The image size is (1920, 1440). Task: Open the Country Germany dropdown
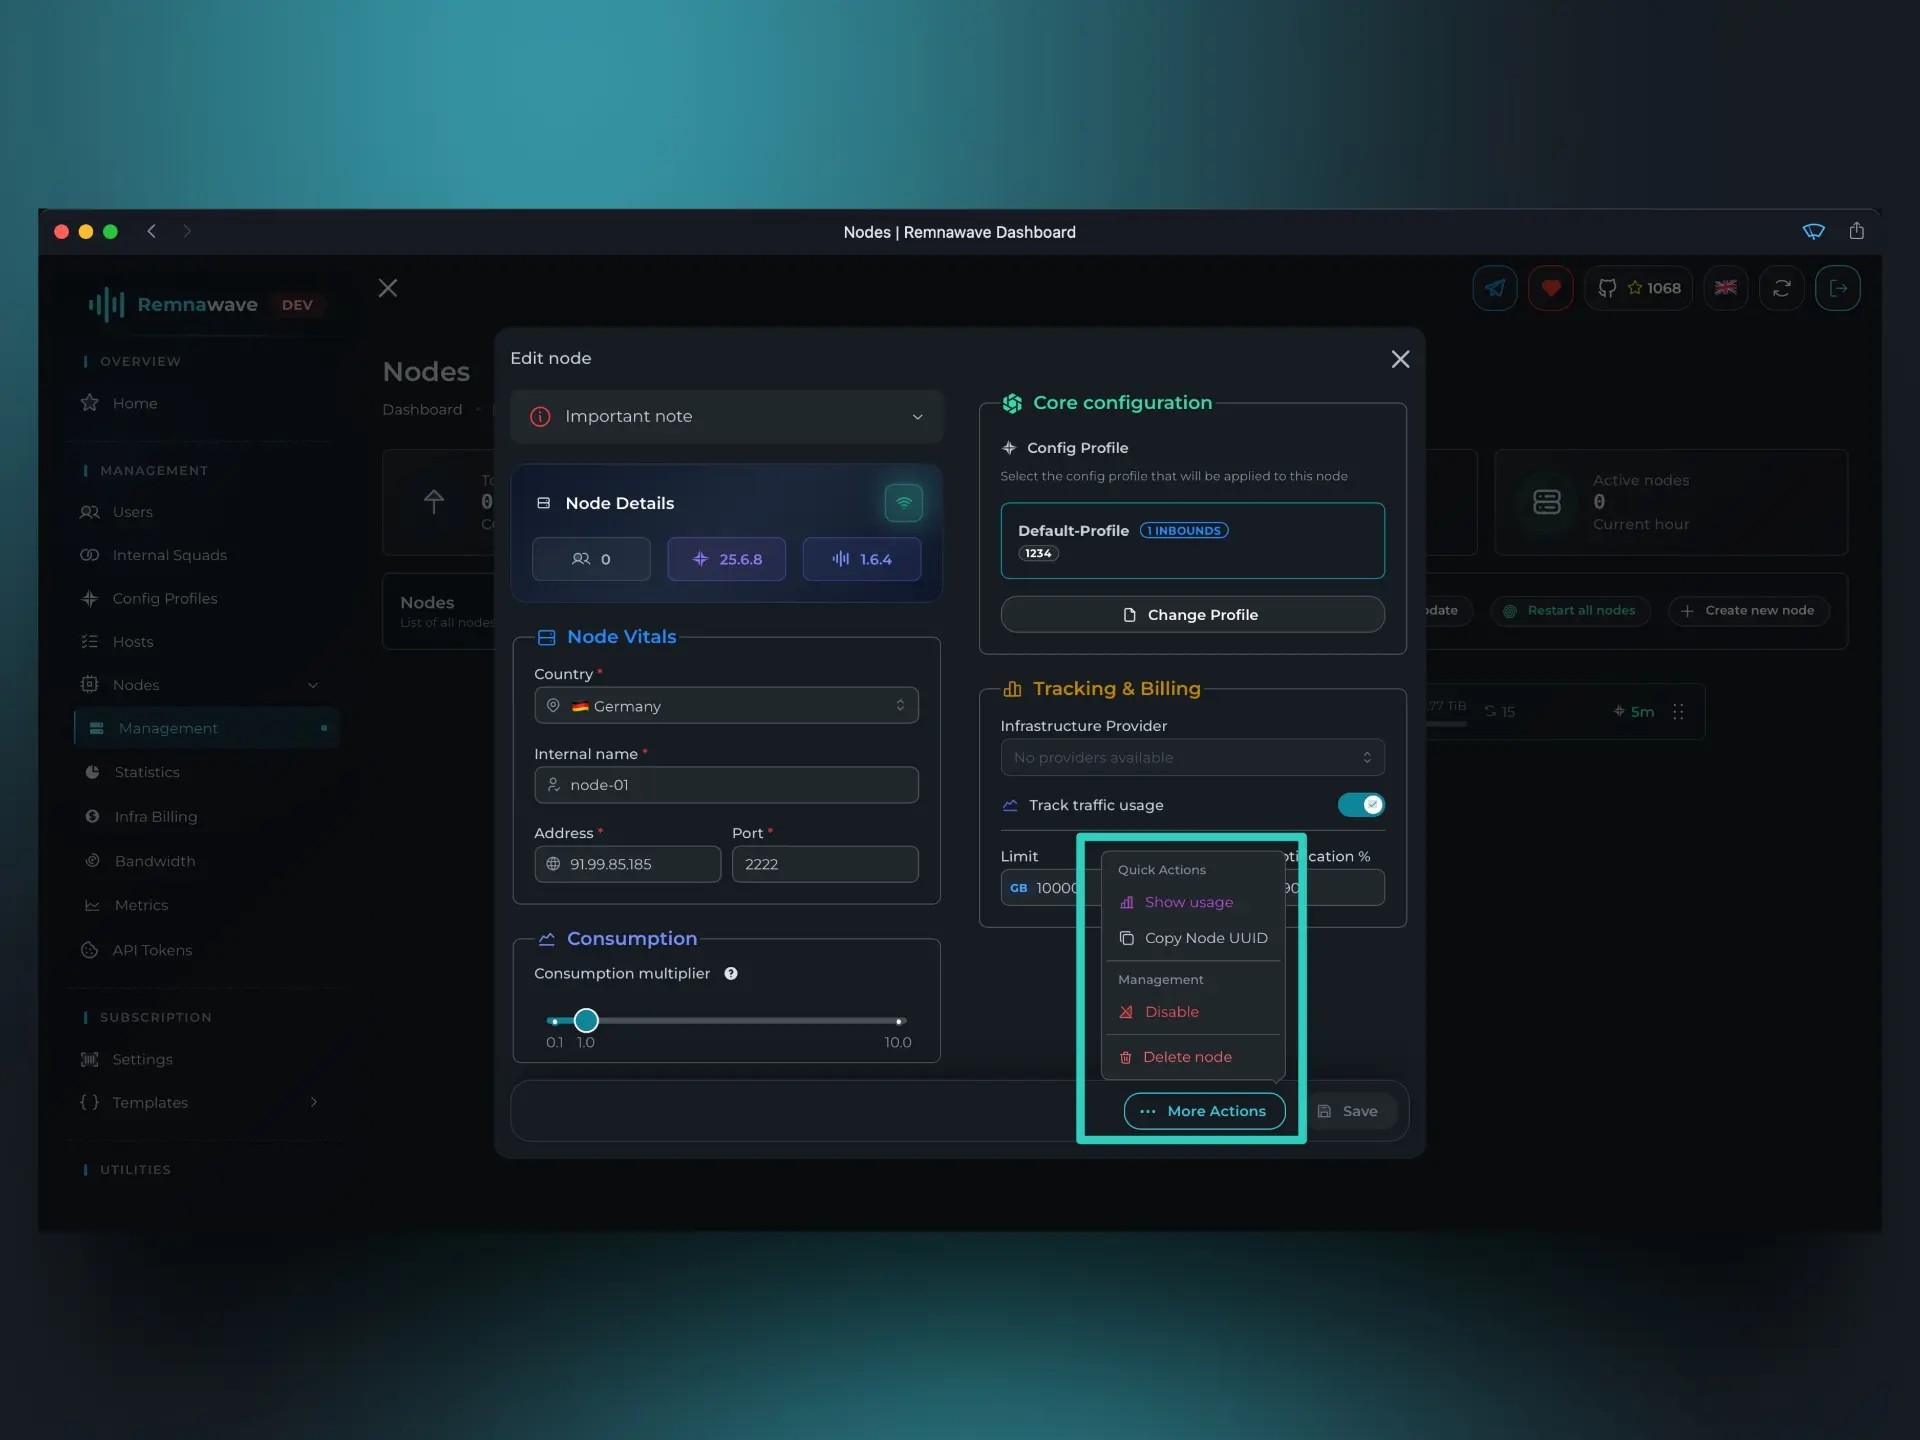click(727, 706)
